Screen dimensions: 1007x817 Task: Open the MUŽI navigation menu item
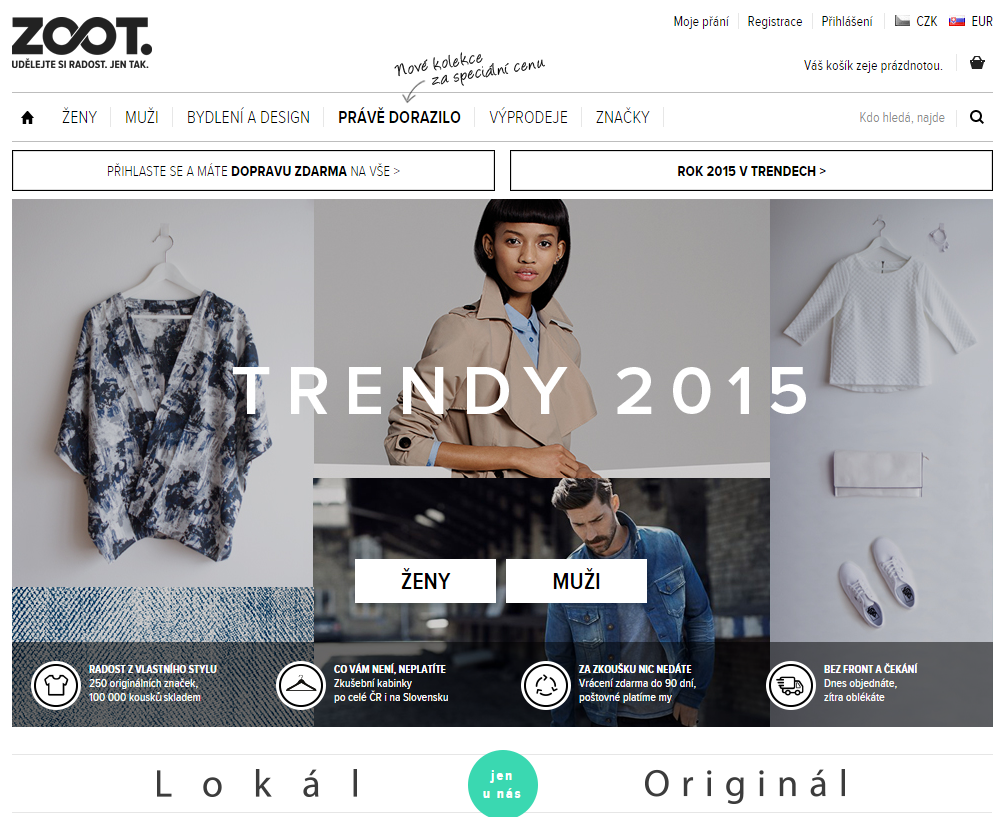141,118
